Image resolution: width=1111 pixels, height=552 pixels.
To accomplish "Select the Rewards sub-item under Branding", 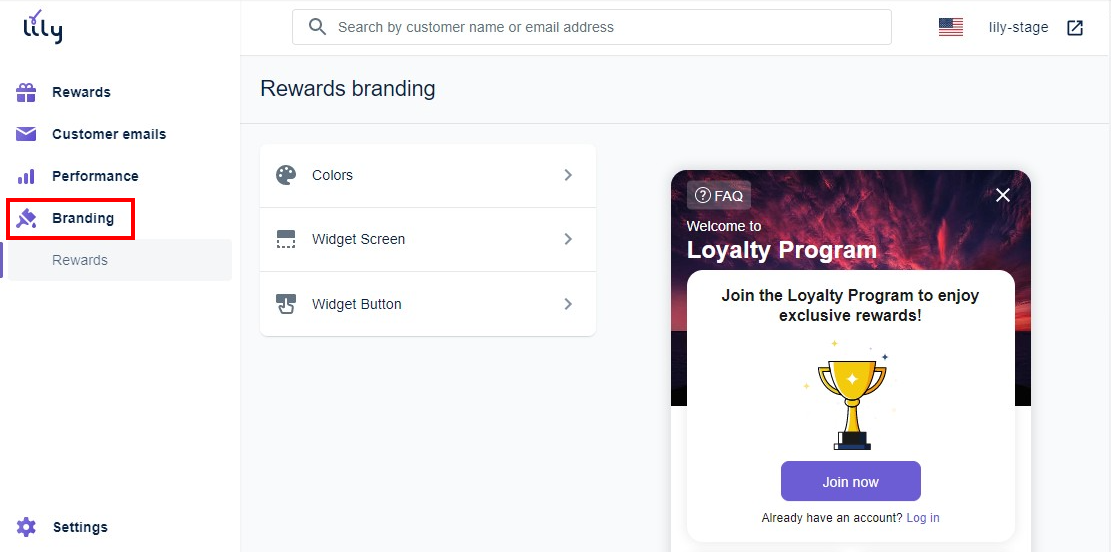I will (80, 260).
